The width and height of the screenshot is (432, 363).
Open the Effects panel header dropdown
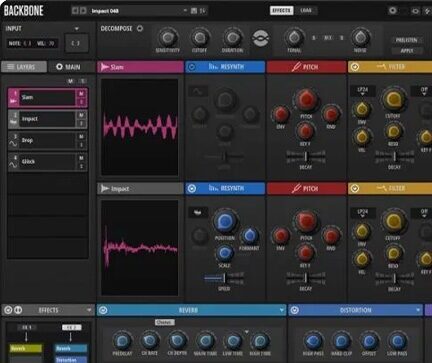tap(89, 310)
